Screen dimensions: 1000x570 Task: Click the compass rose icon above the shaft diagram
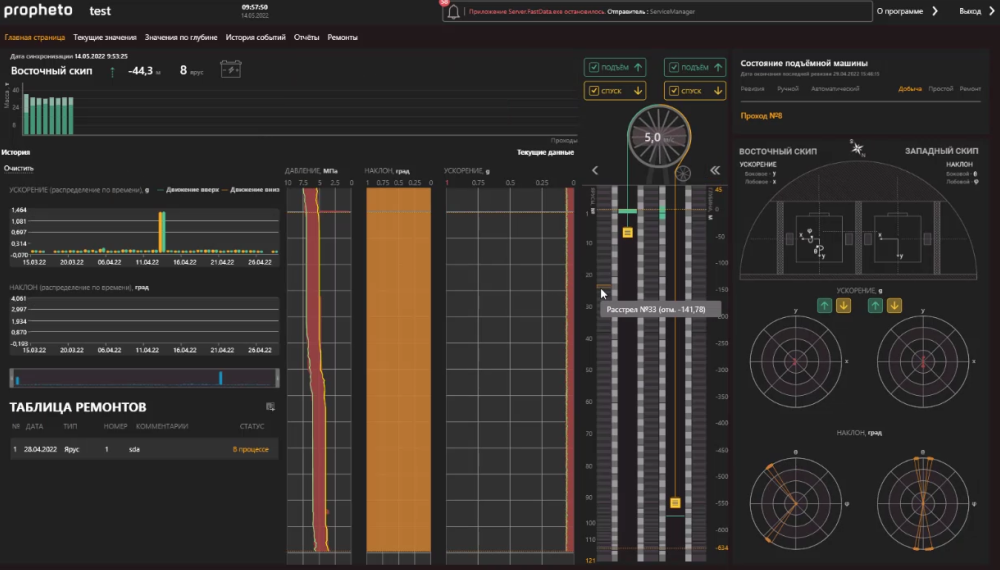point(857,148)
